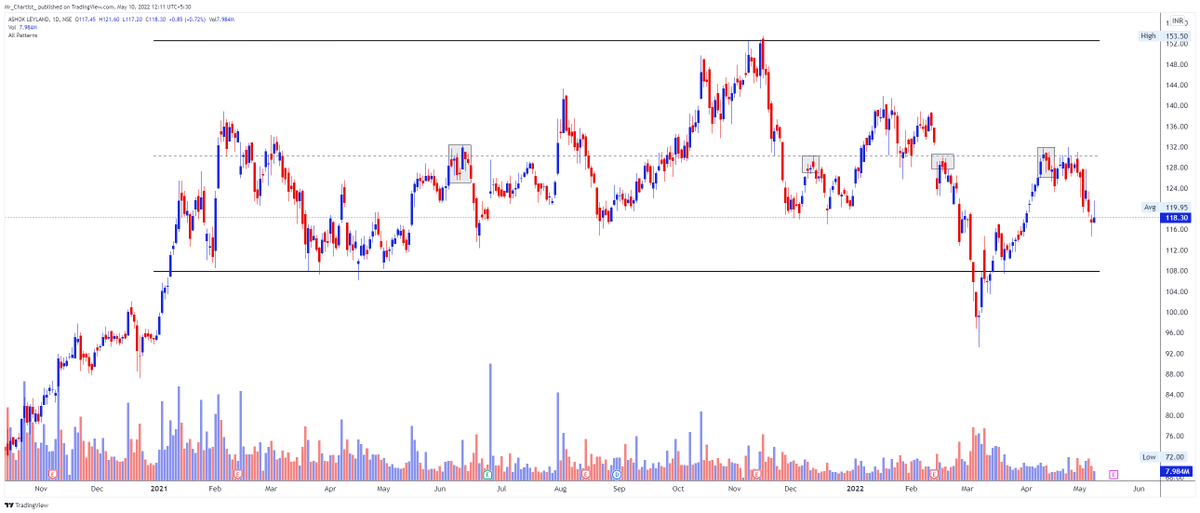Image resolution: width=1200 pixels, height=513 pixels.
Task: Open the green dividend marker near July
Action: click(487, 474)
